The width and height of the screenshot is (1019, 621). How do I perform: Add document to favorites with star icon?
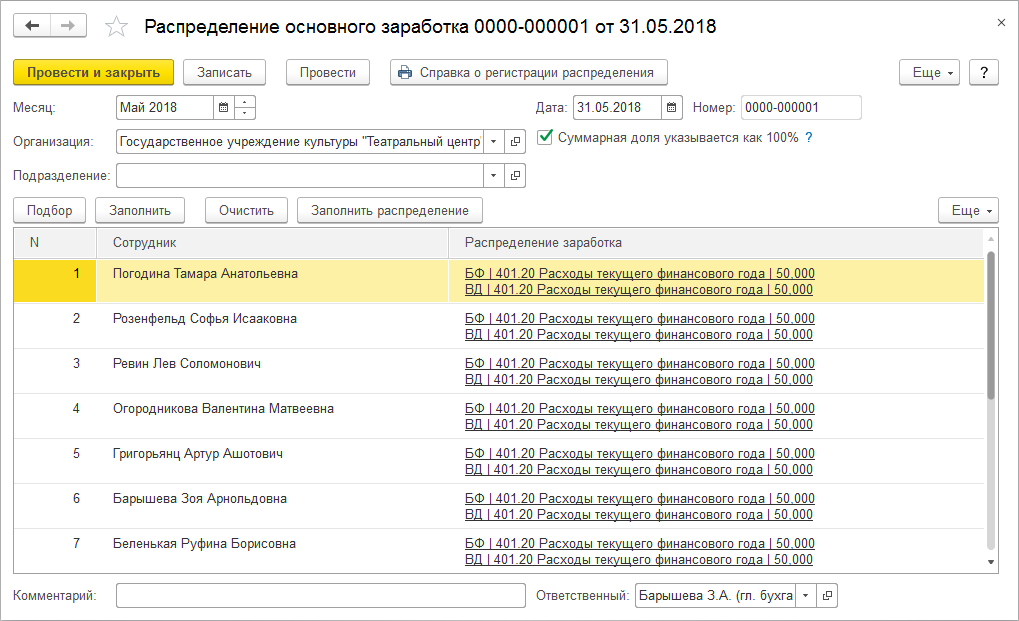(x=117, y=27)
